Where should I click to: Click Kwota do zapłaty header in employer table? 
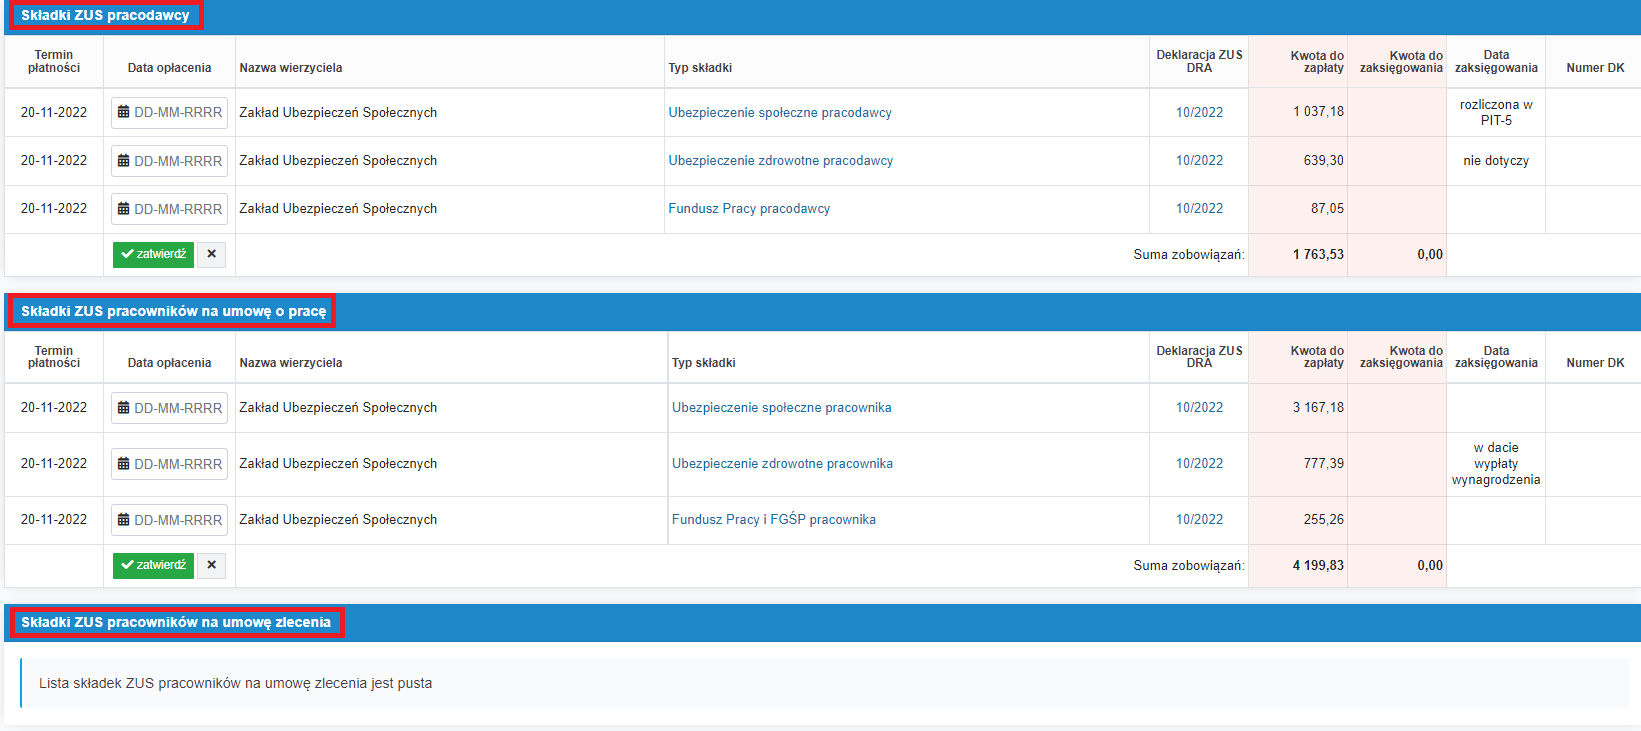click(x=1317, y=62)
